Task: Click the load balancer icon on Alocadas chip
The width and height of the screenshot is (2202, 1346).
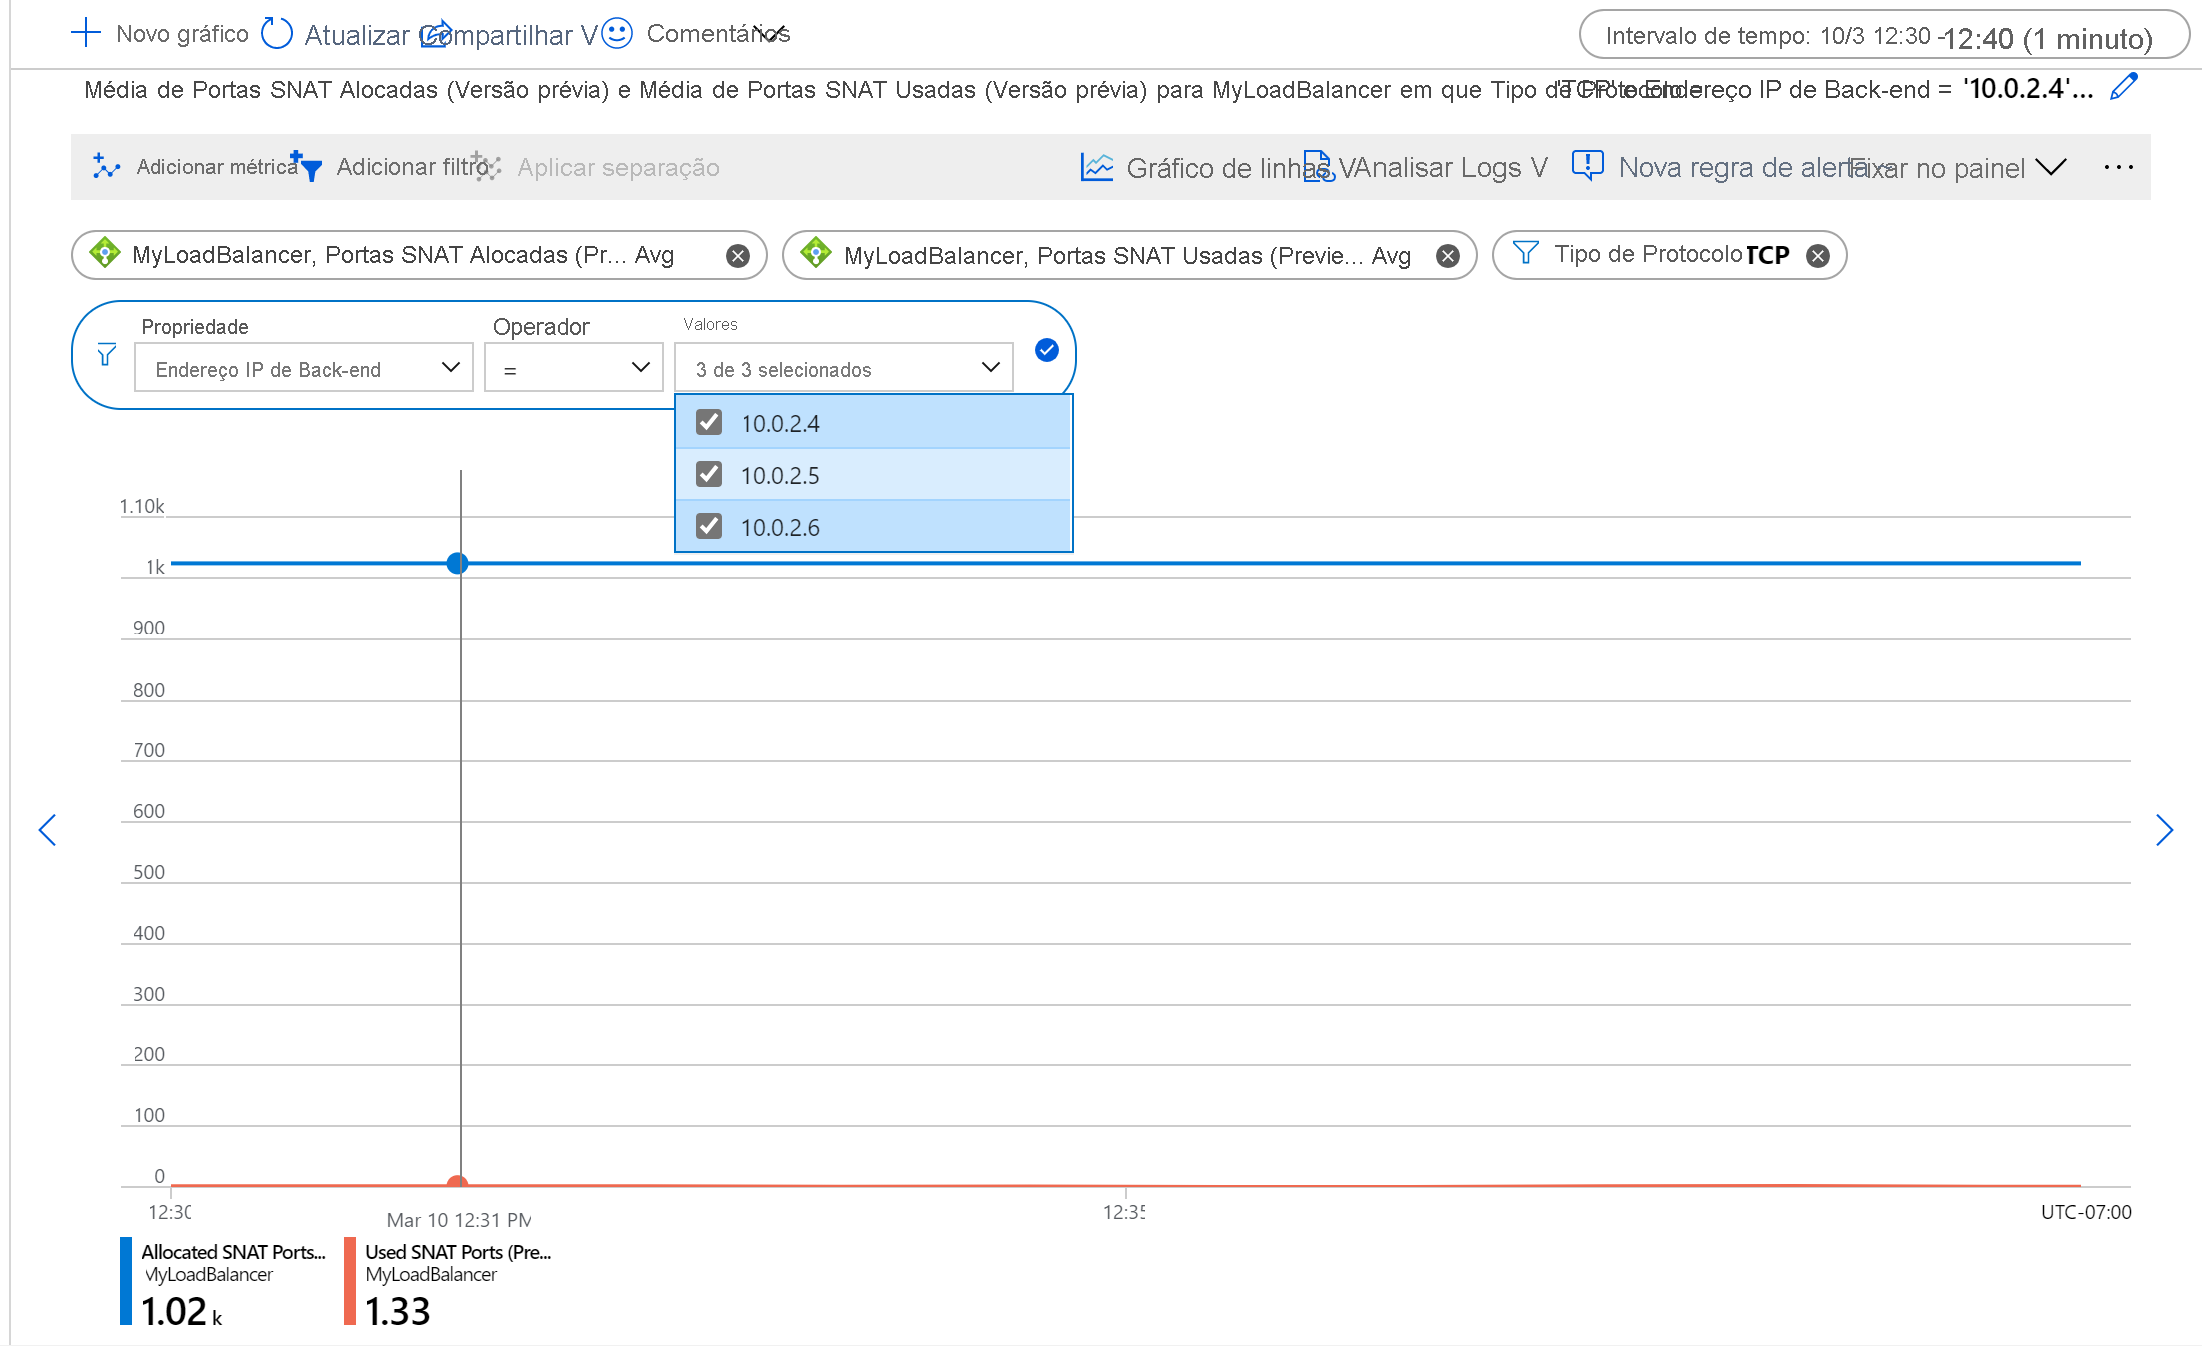Action: [x=105, y=253]
